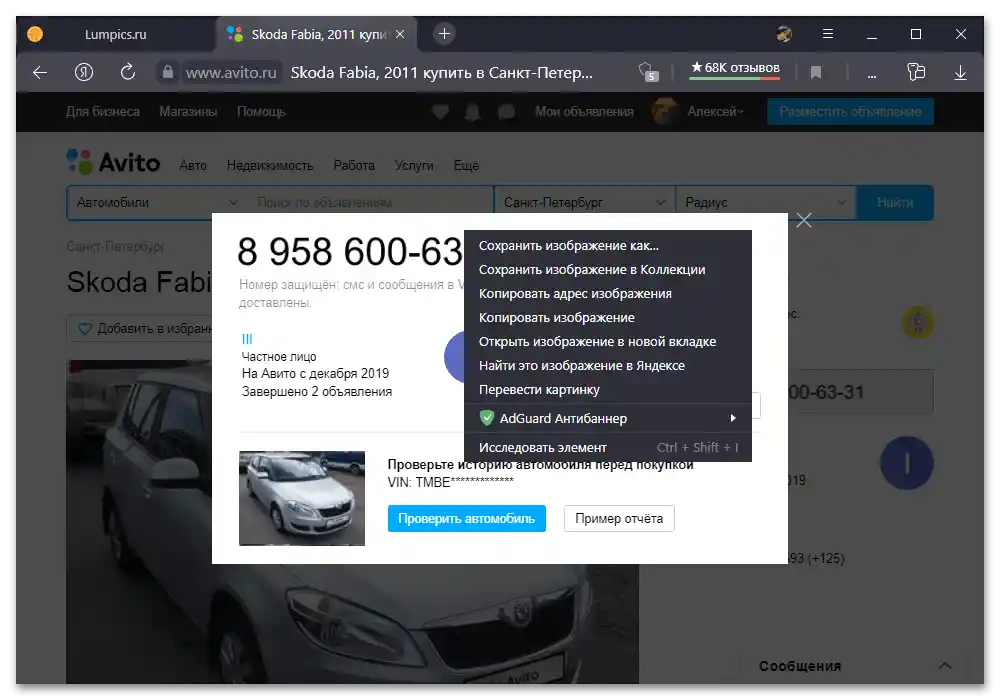The height and width of the screenshot is (700, 1000).
Task: Bookmark this page with the bookmark icon
Action: pyautogui.click(x=816, y=73)
